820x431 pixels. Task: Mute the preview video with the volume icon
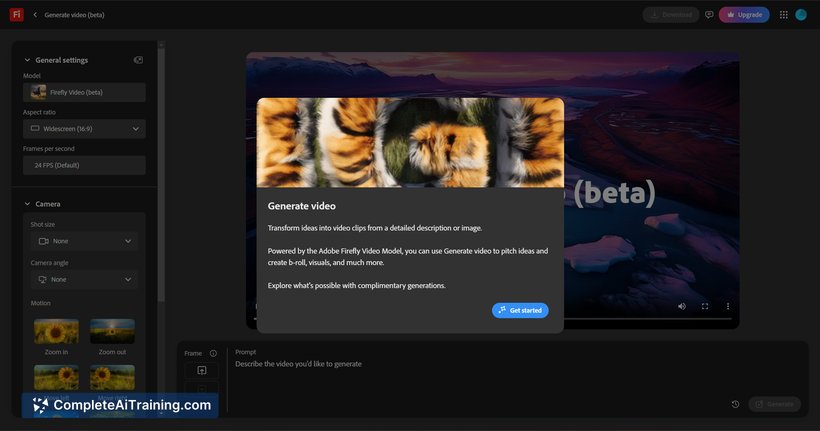pos(682,306)
